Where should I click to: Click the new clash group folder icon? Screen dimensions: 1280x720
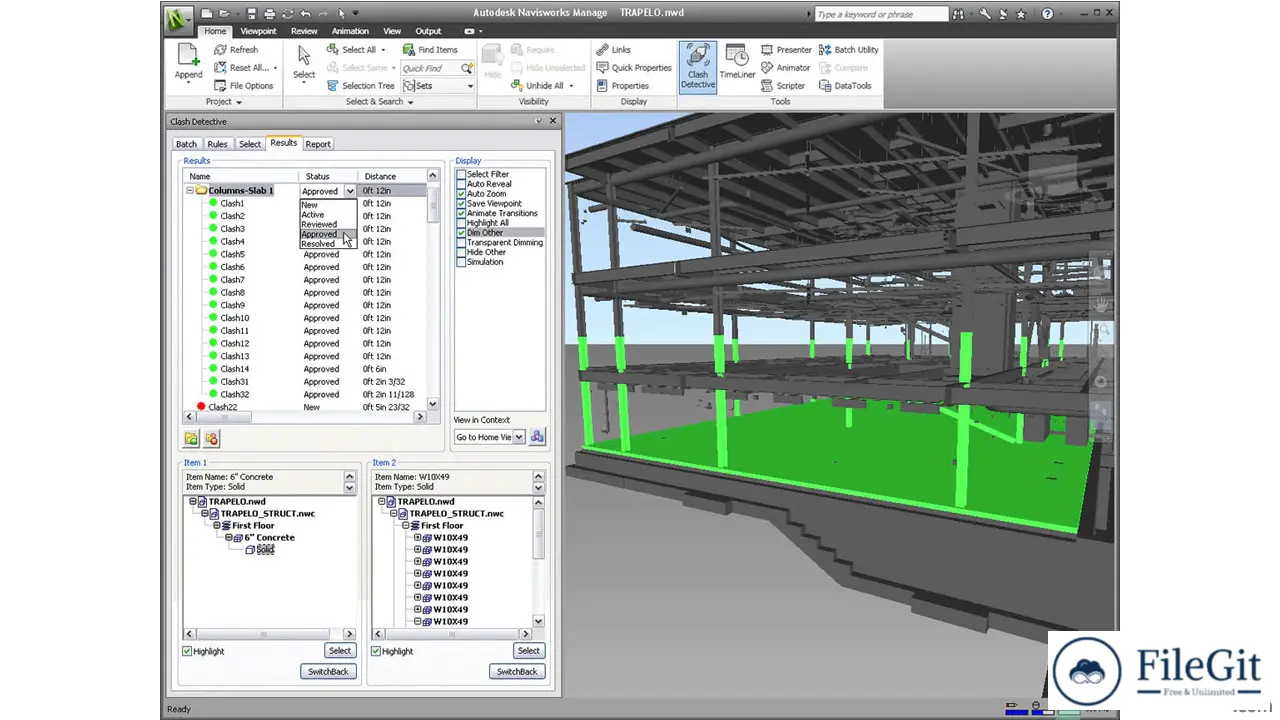191,438
